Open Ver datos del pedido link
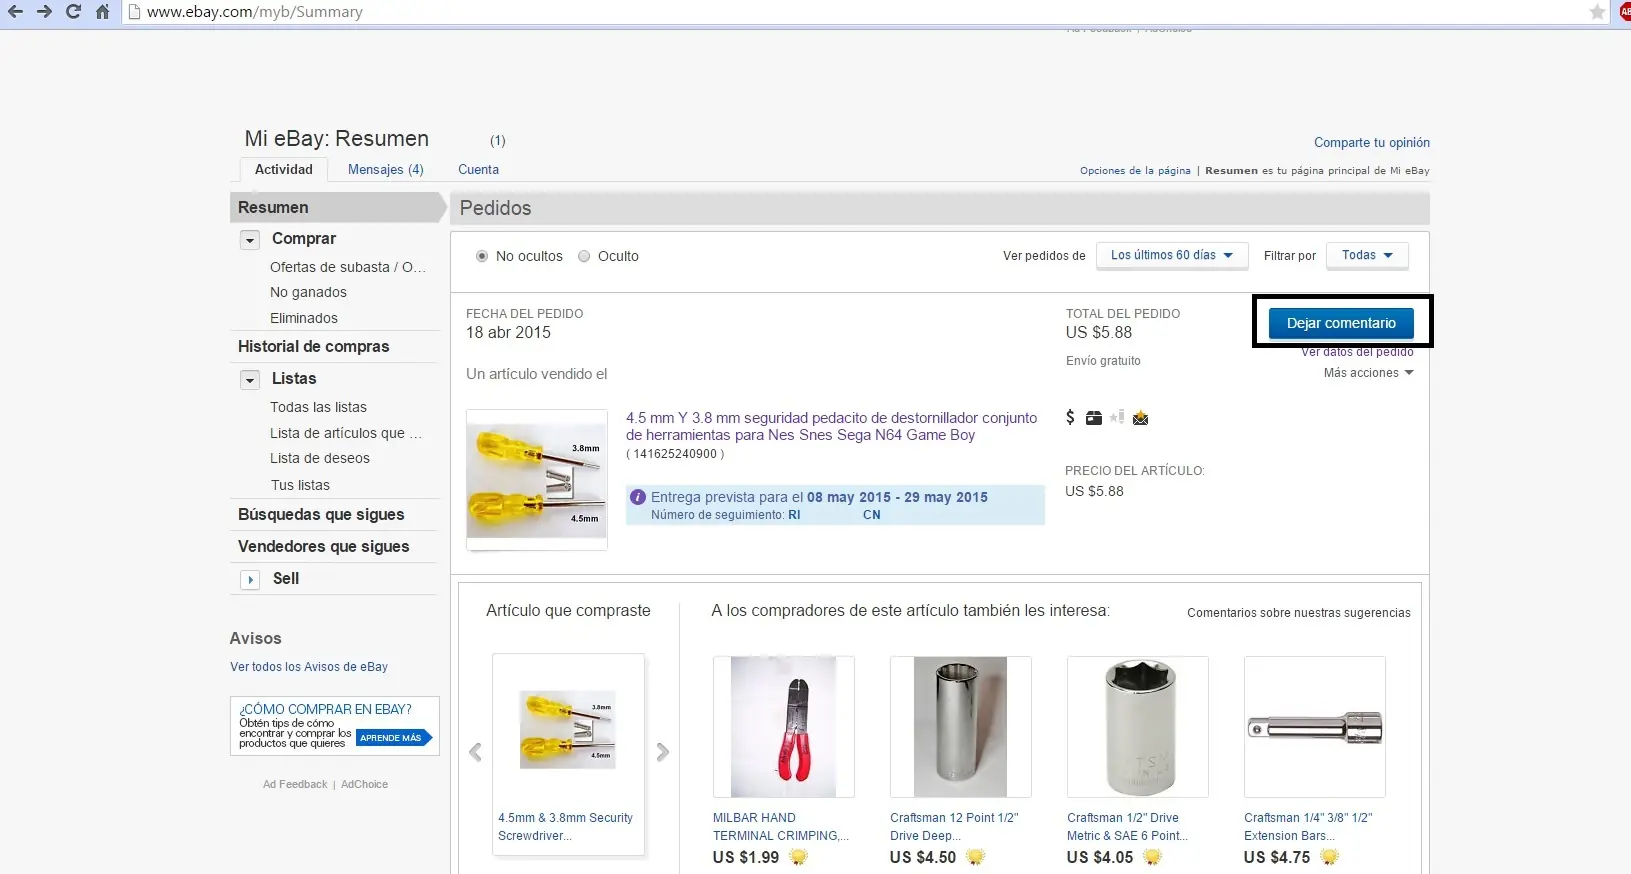Image resolution: width=1631 pixels, height=874 pixels. pos(1357,351)
